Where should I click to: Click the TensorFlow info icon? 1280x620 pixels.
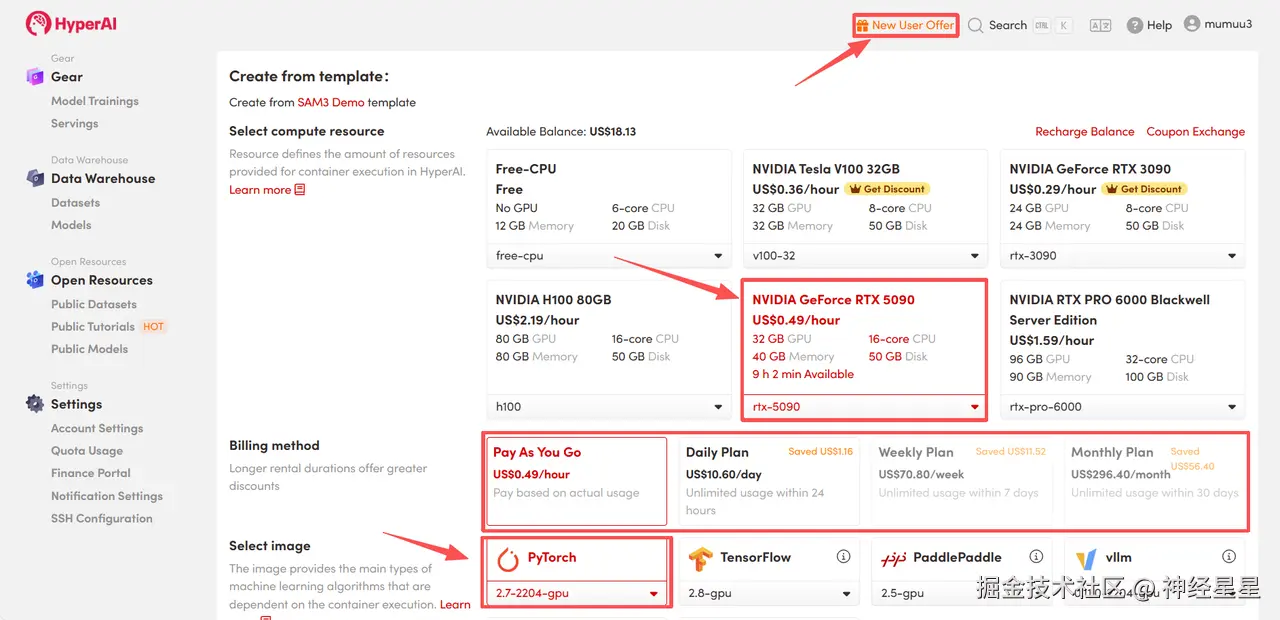click(x=843, y=557)
